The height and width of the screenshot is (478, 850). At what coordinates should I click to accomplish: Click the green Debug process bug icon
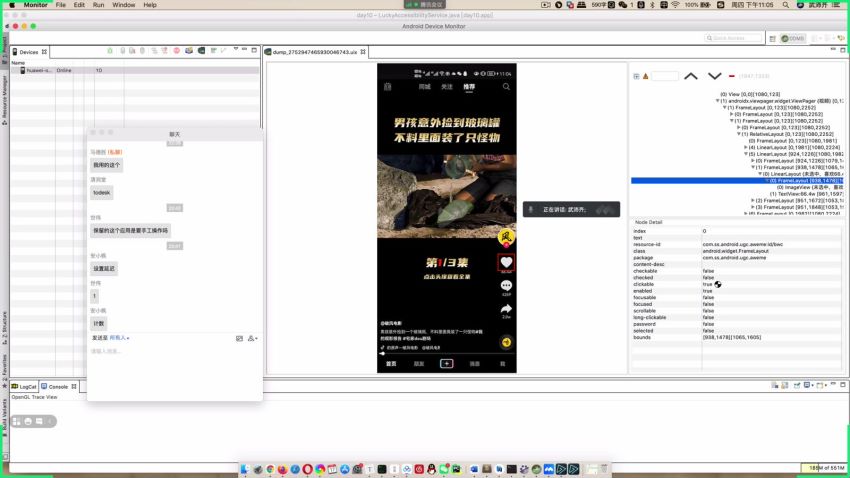click(110, 51)
